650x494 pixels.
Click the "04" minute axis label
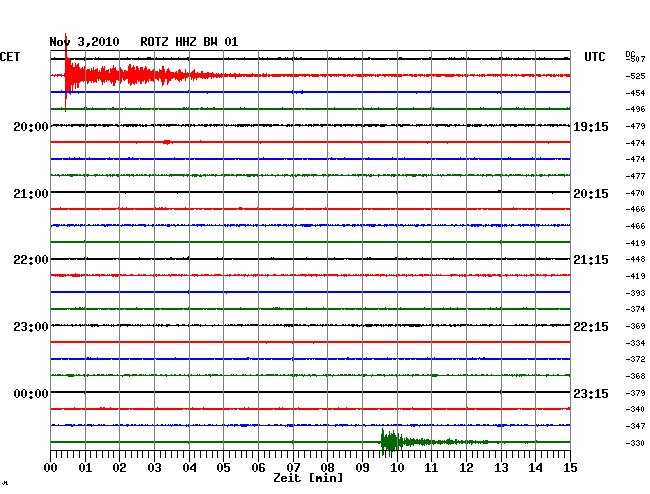189,468
